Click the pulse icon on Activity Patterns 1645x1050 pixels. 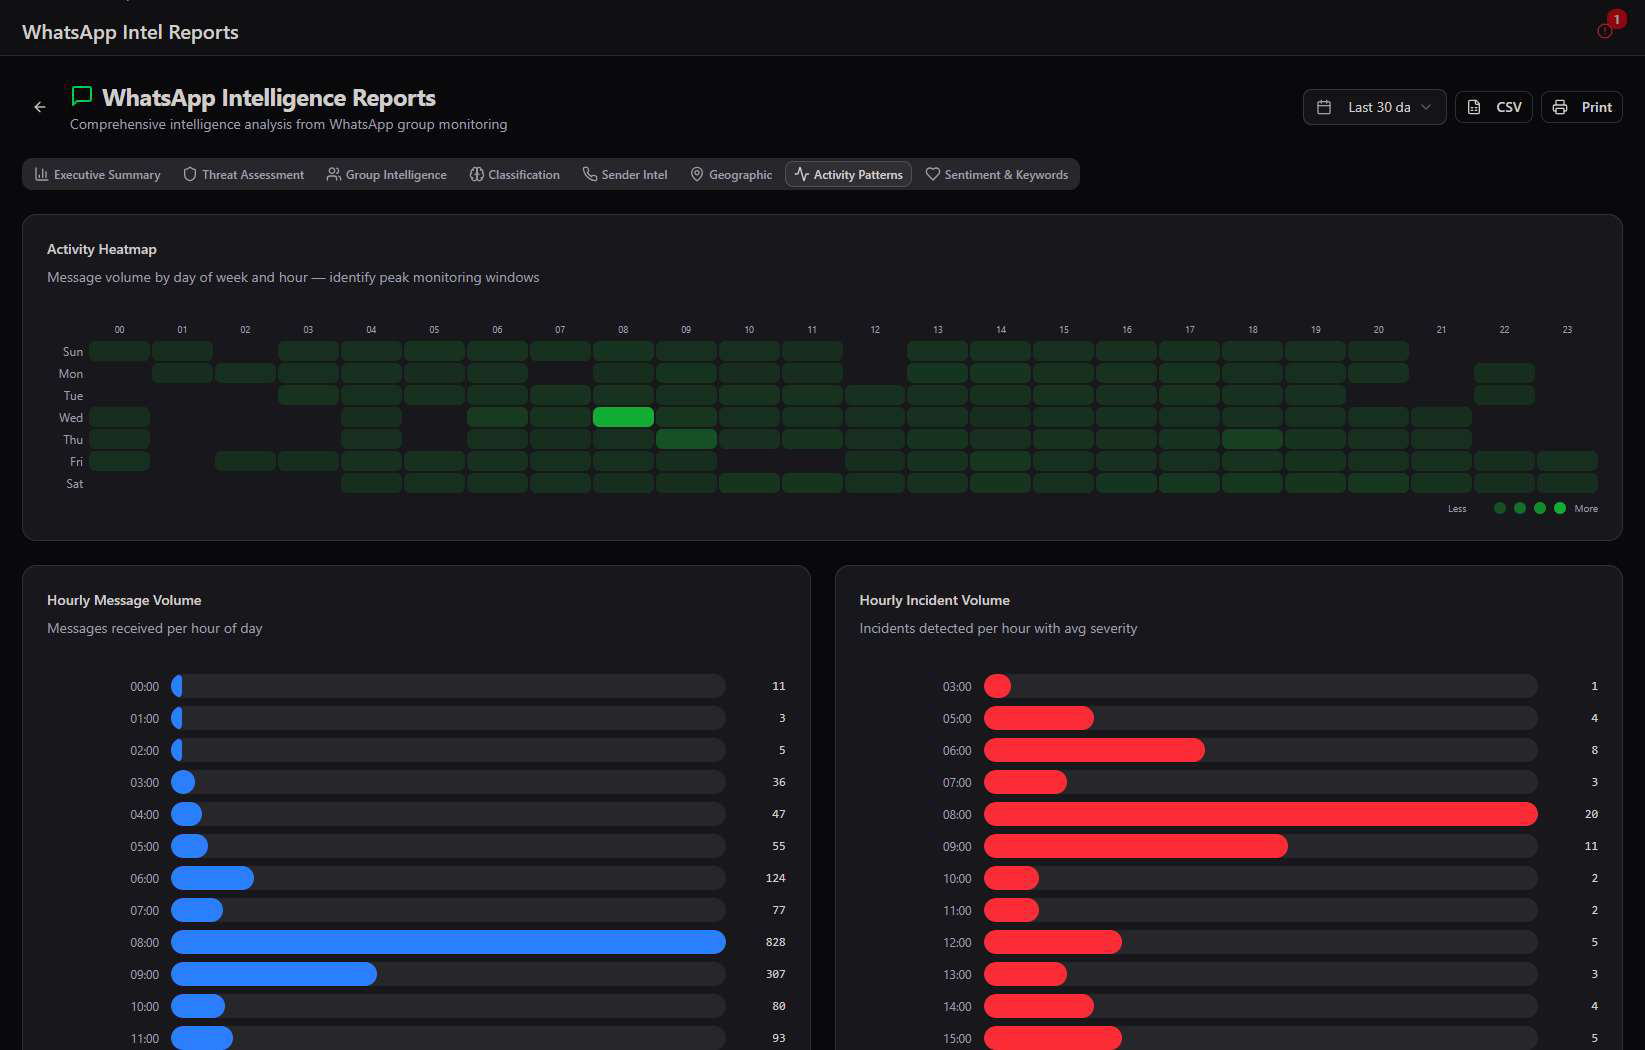(802, 174)
